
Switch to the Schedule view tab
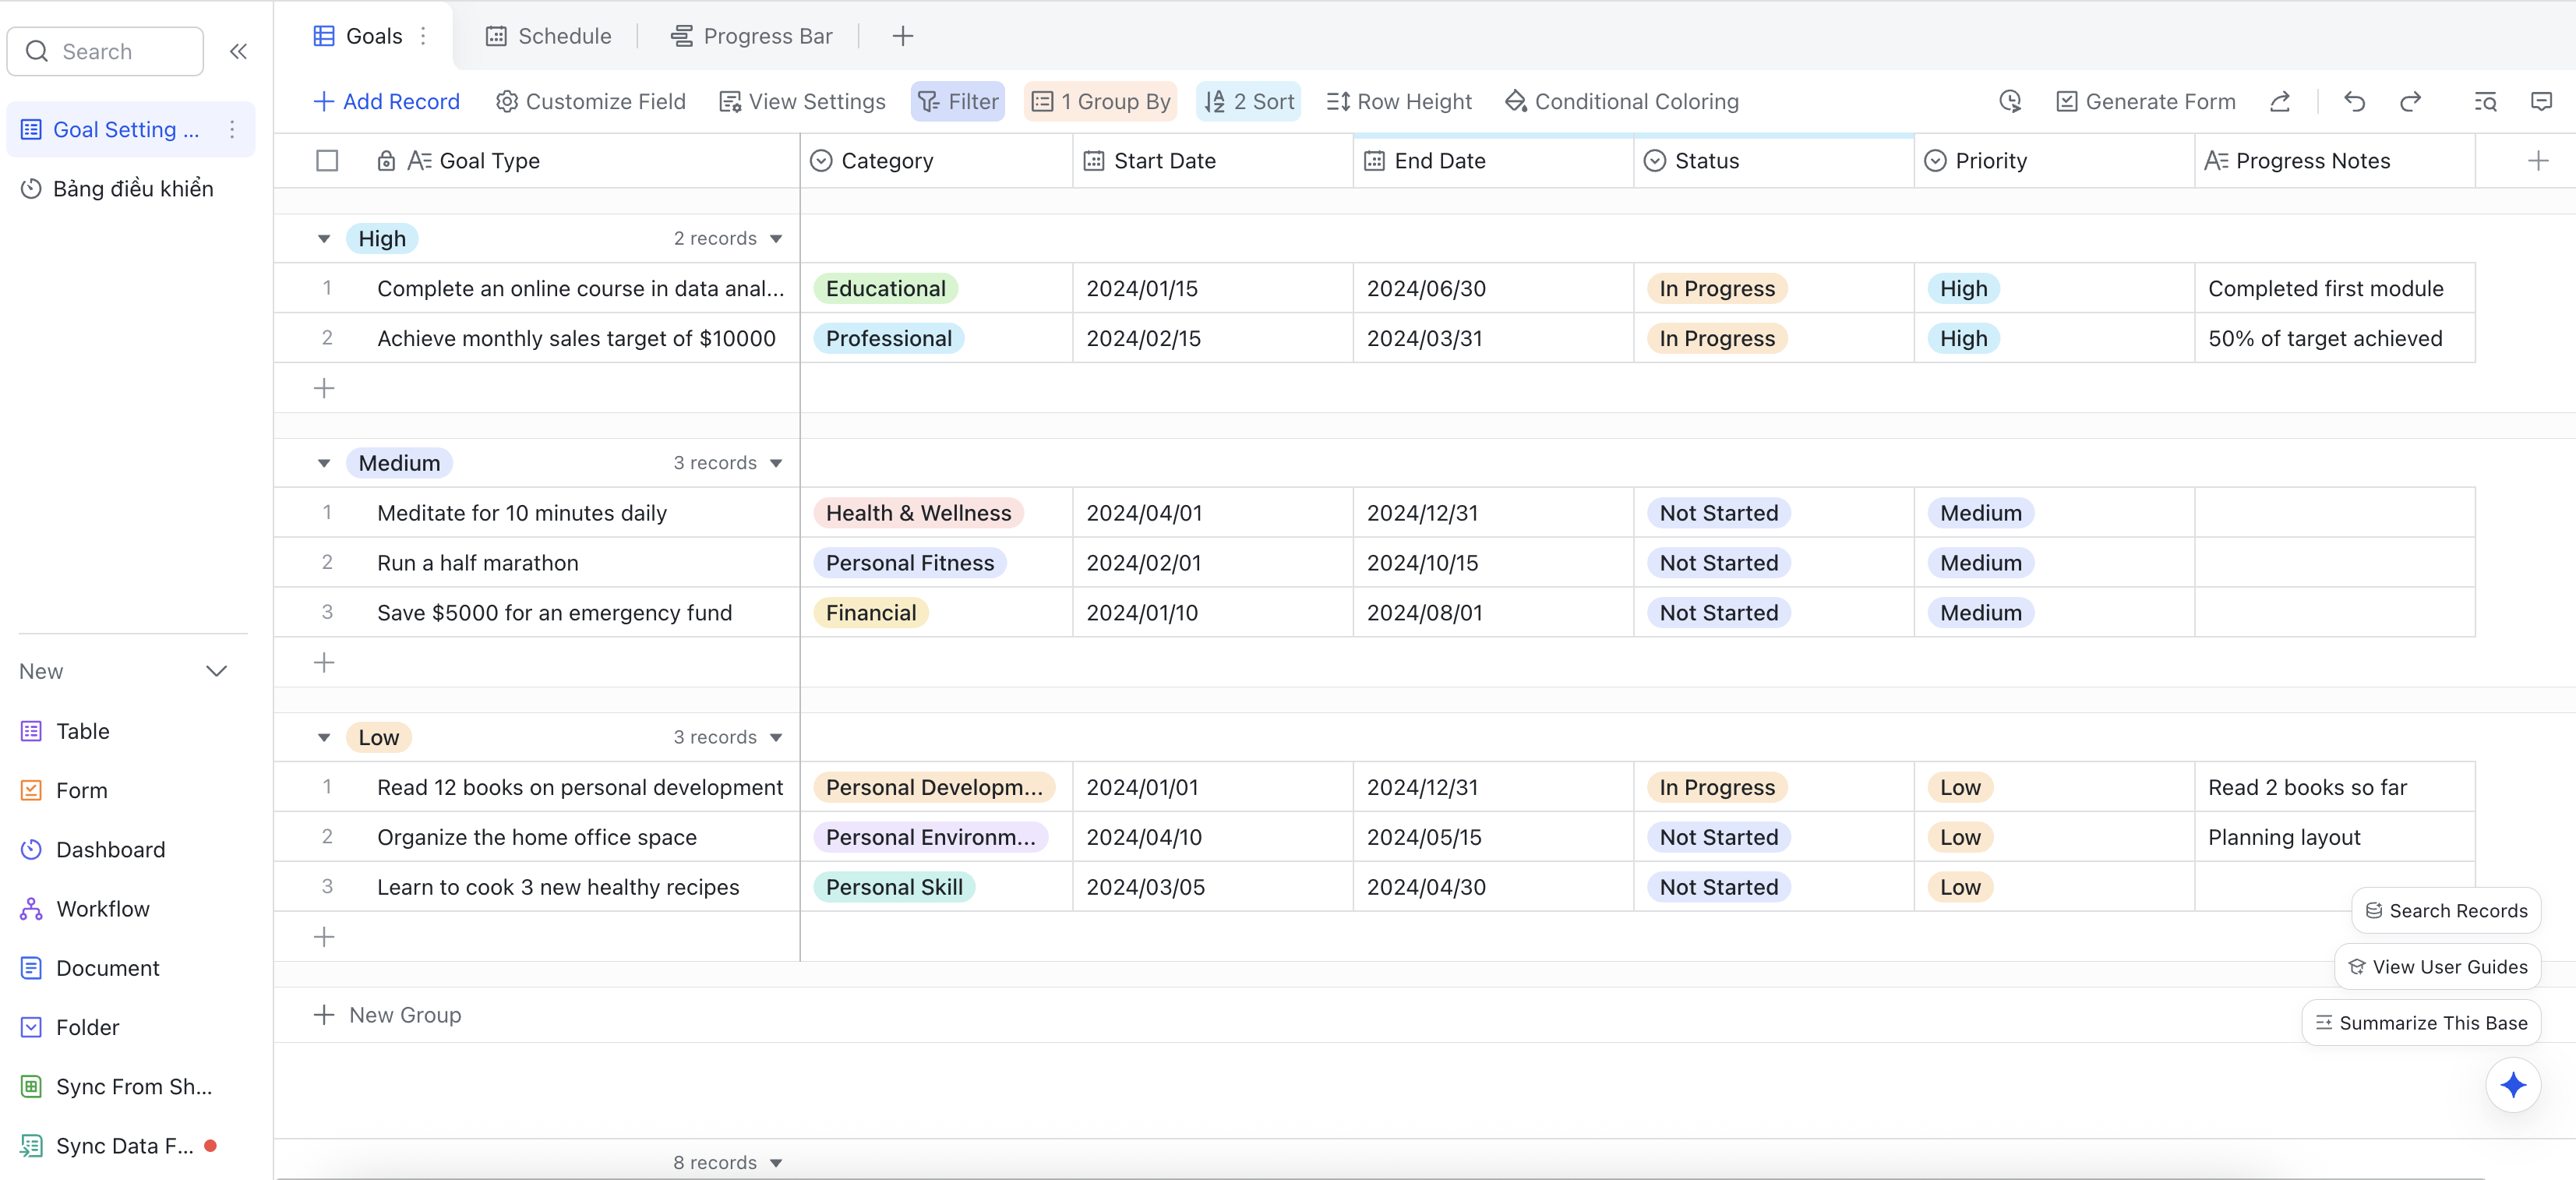coord(549,36)
